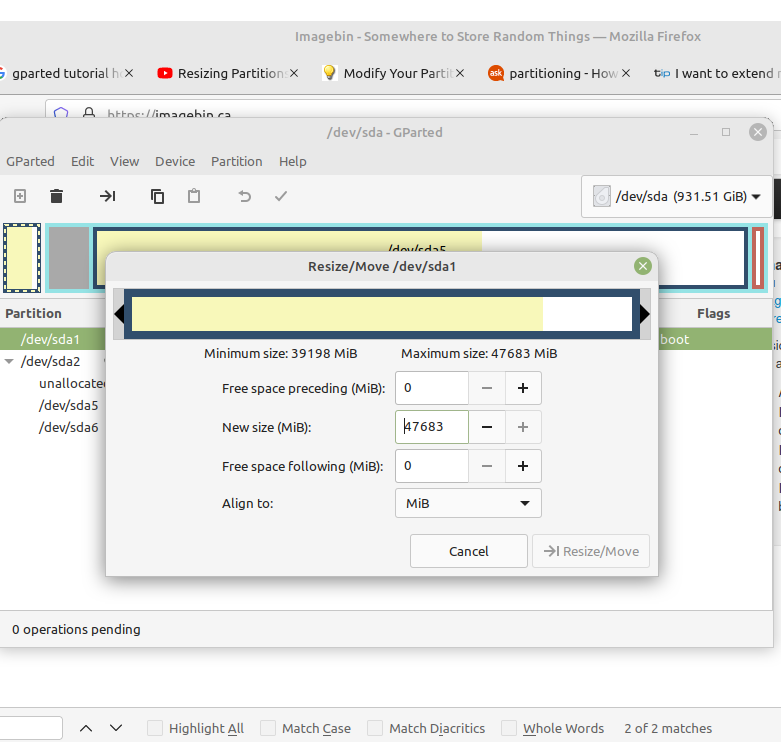Toggle Highlight All checkbox in Firefox find bar
The image size is (781, 742).
click(x=155, y=728)
